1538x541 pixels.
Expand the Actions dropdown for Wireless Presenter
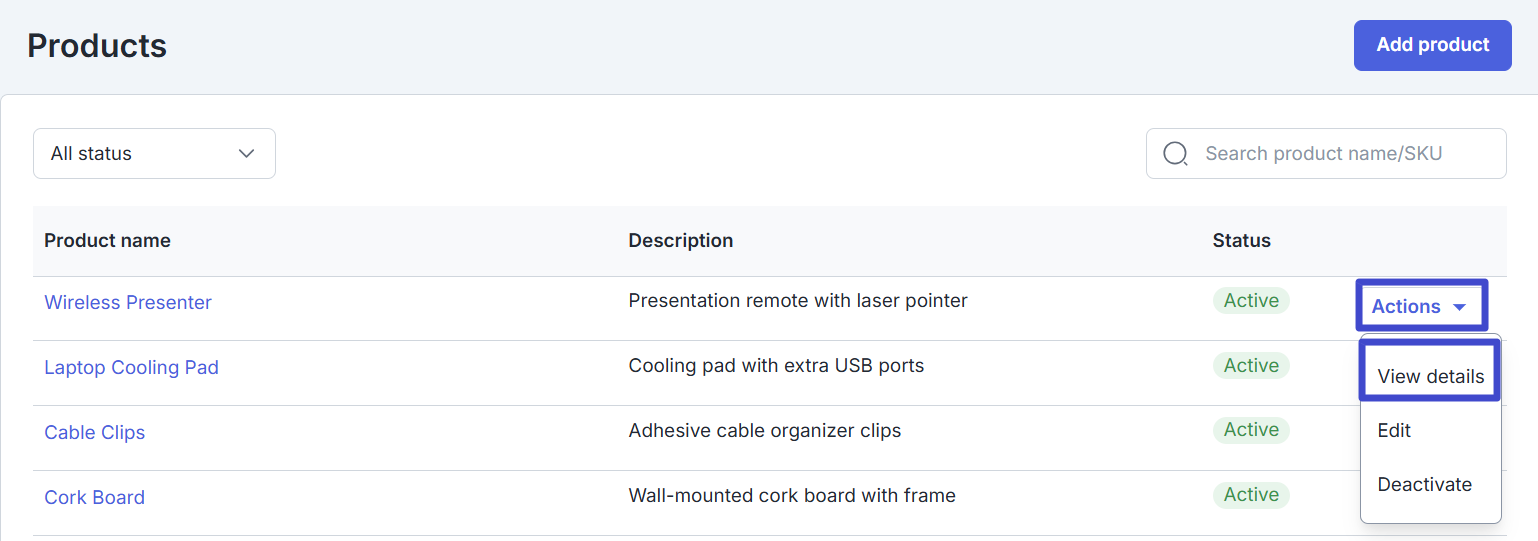pos(1419,306)
